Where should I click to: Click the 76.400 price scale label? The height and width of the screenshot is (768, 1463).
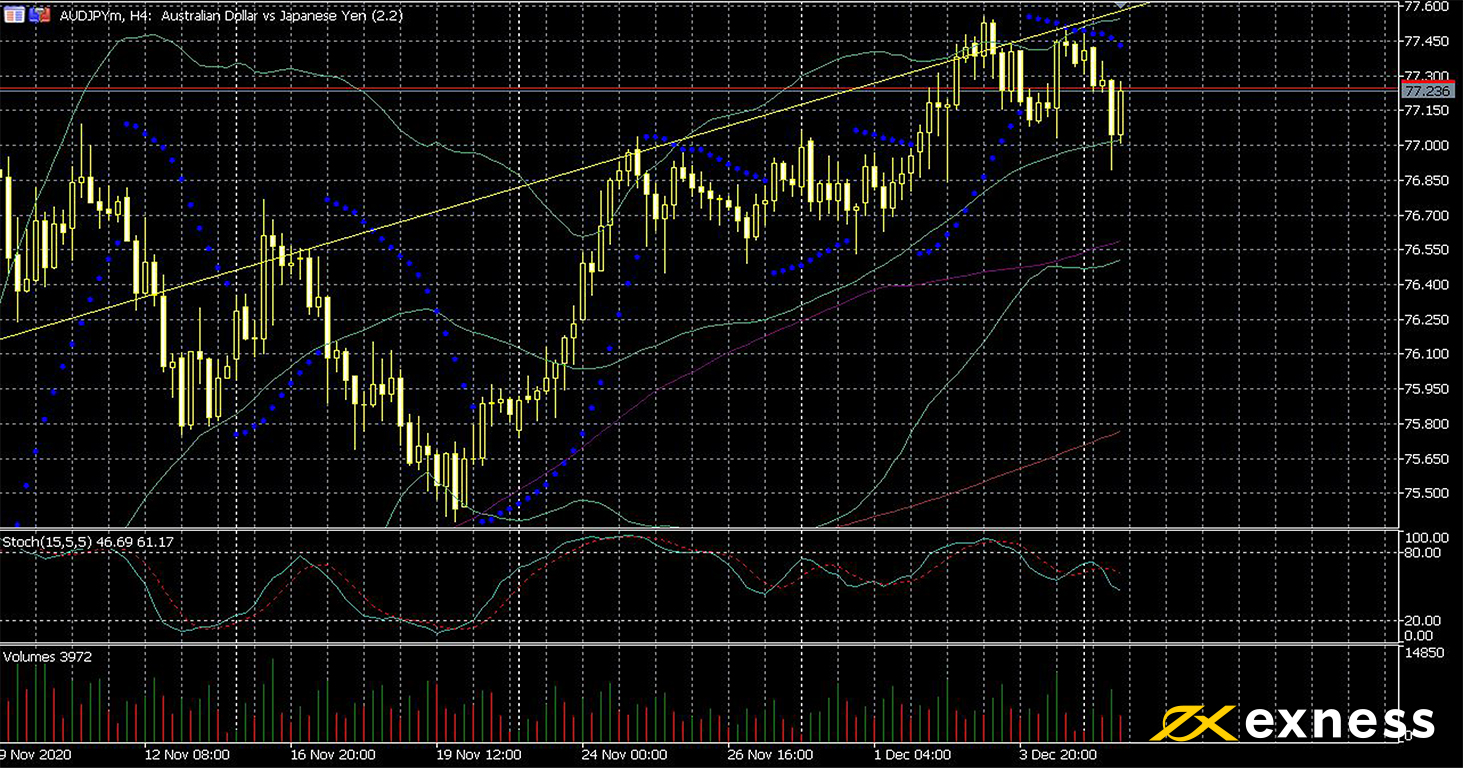[1425, 285]
